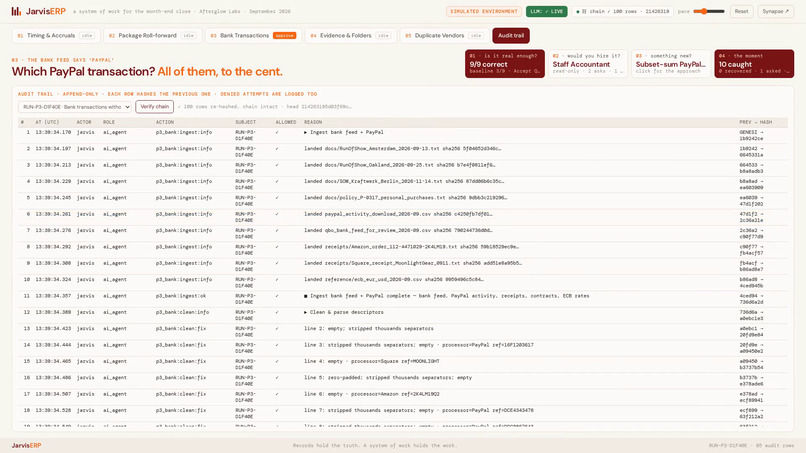The image size is (806, 453).
Task: Click the line 5 zero-padded row
Action: click(403, 380)
